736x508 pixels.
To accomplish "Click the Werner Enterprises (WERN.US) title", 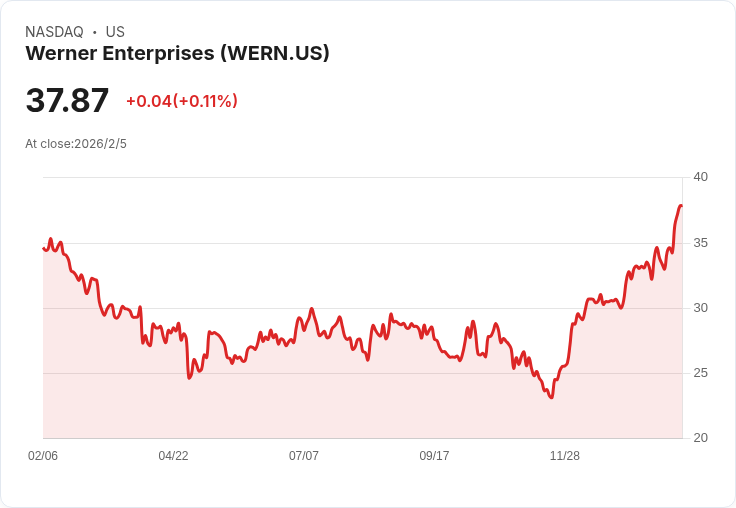I will pyautogui.click(x=177, y=53).
